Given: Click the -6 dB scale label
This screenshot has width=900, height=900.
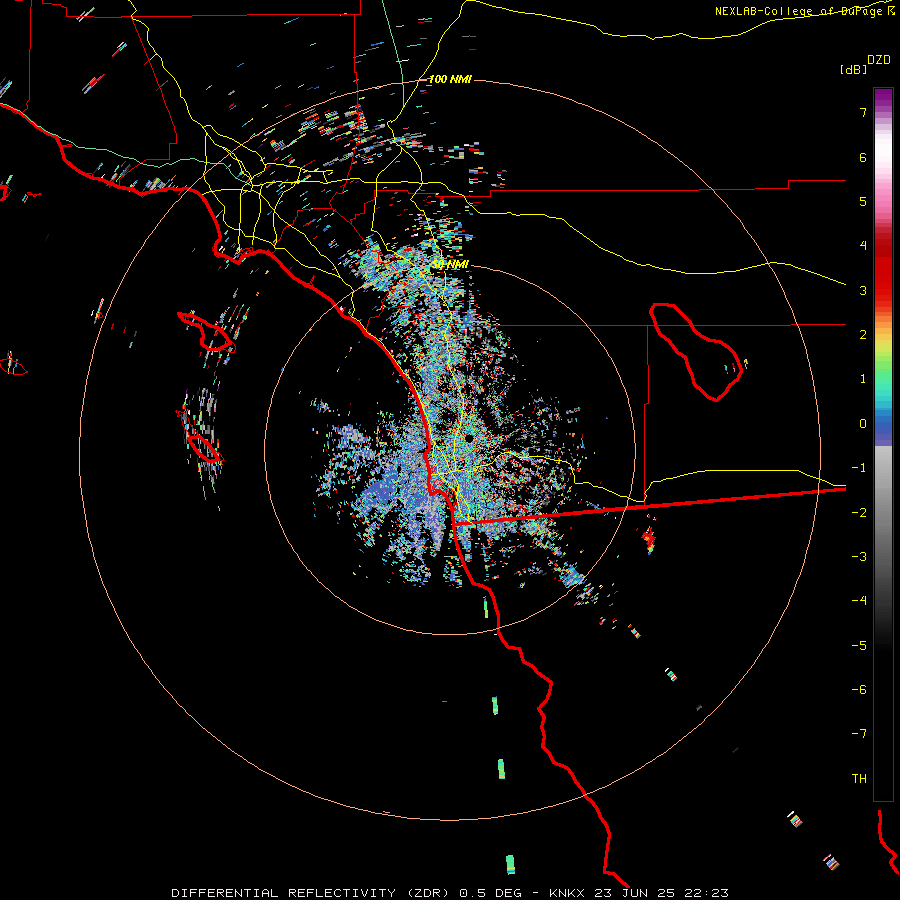Looking at the screenshot, I should click(x=859, y=689).
